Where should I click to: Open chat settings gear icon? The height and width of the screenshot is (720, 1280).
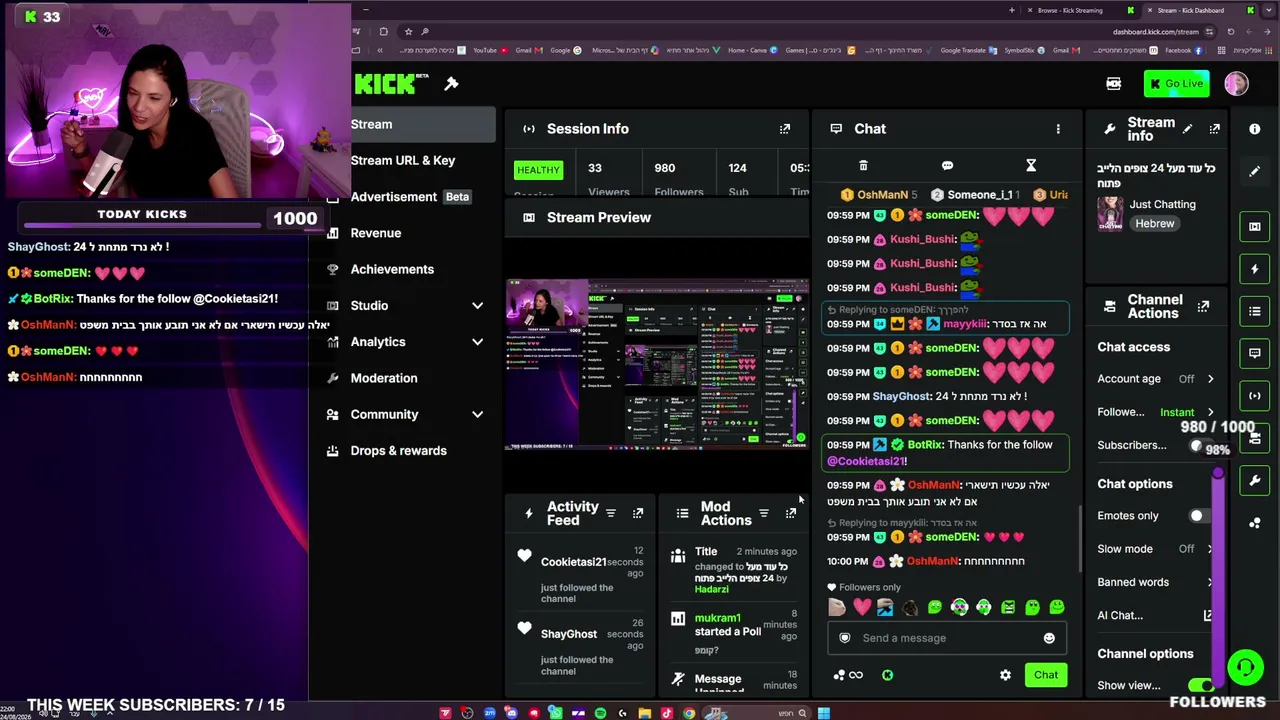point(1005,675)
